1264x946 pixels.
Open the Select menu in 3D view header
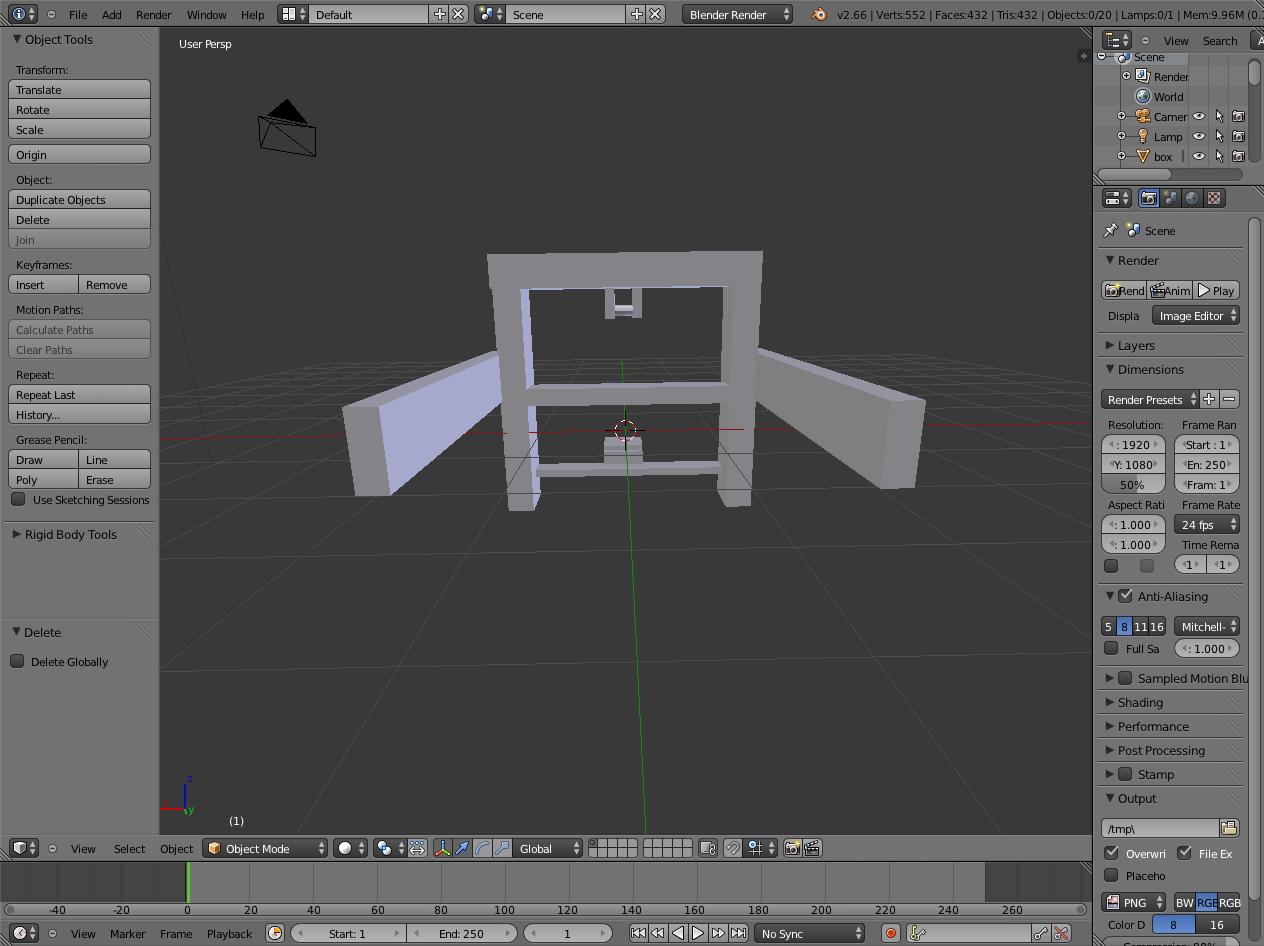point(129,848)
